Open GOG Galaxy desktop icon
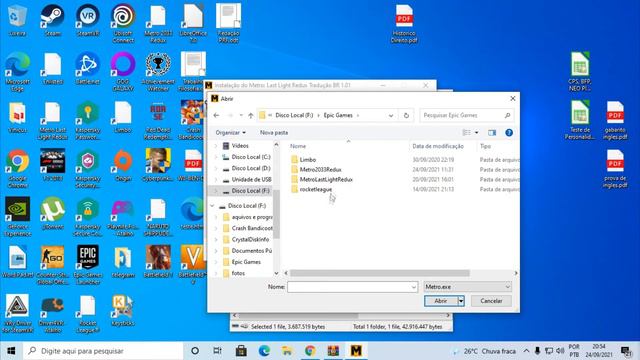The image size is (640, 360). coord(123,71)
